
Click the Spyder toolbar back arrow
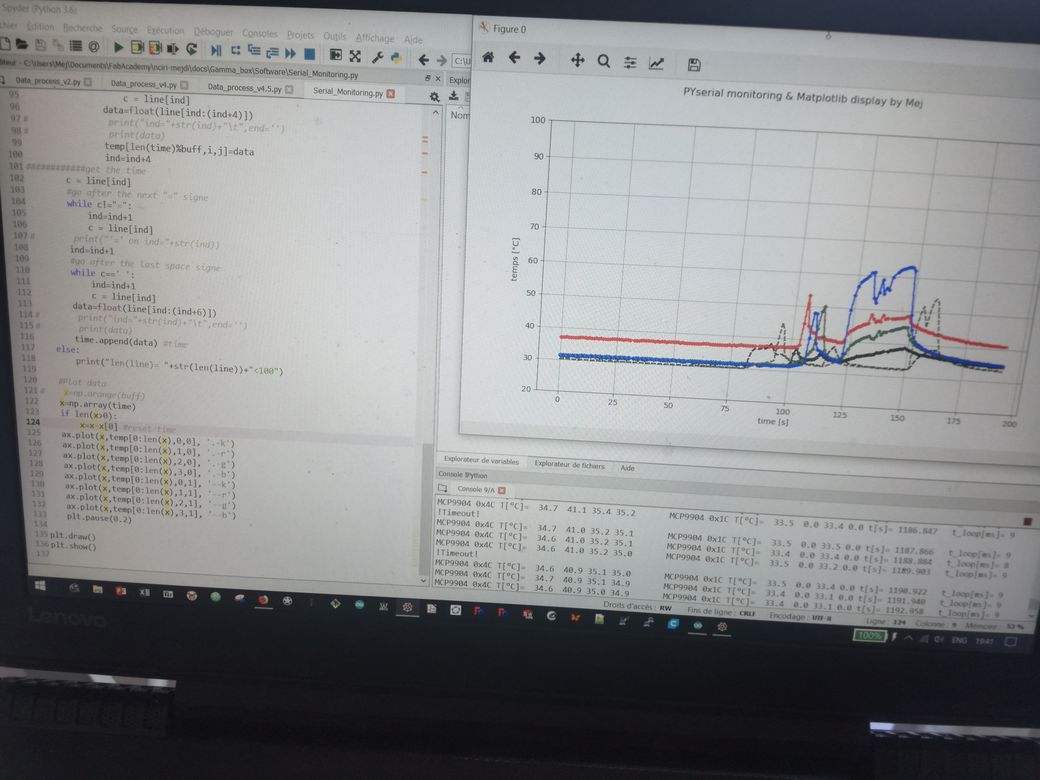pos(423,60)
